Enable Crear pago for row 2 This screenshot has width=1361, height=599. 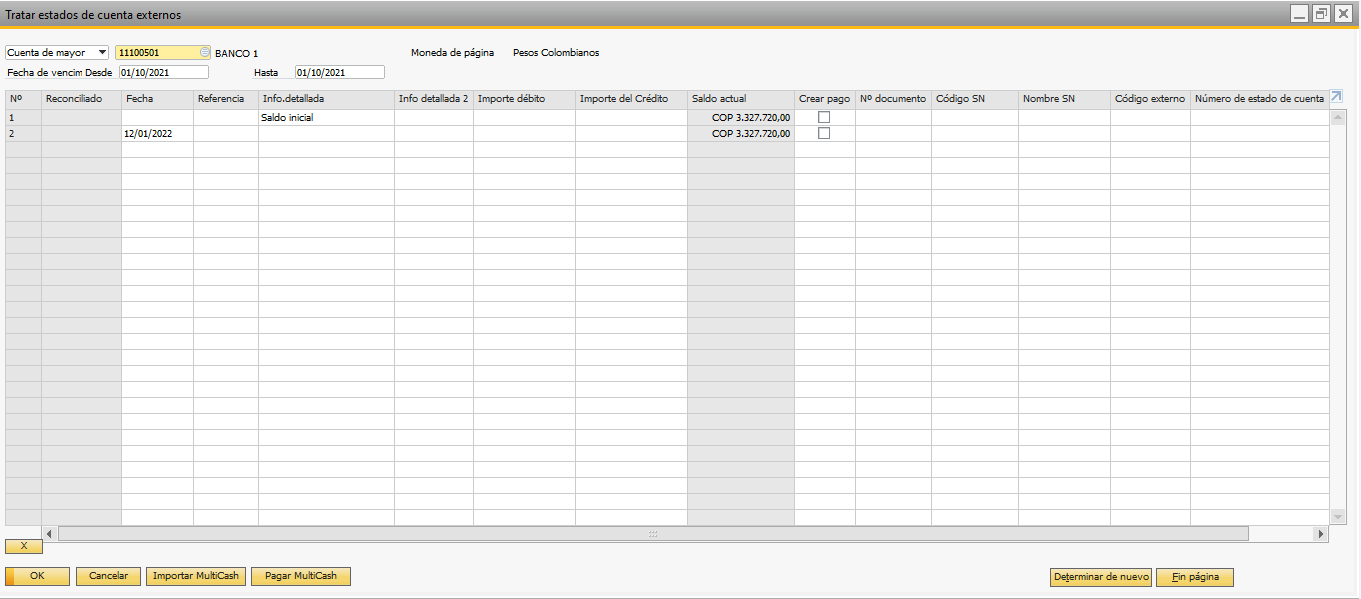pos(823,132)
